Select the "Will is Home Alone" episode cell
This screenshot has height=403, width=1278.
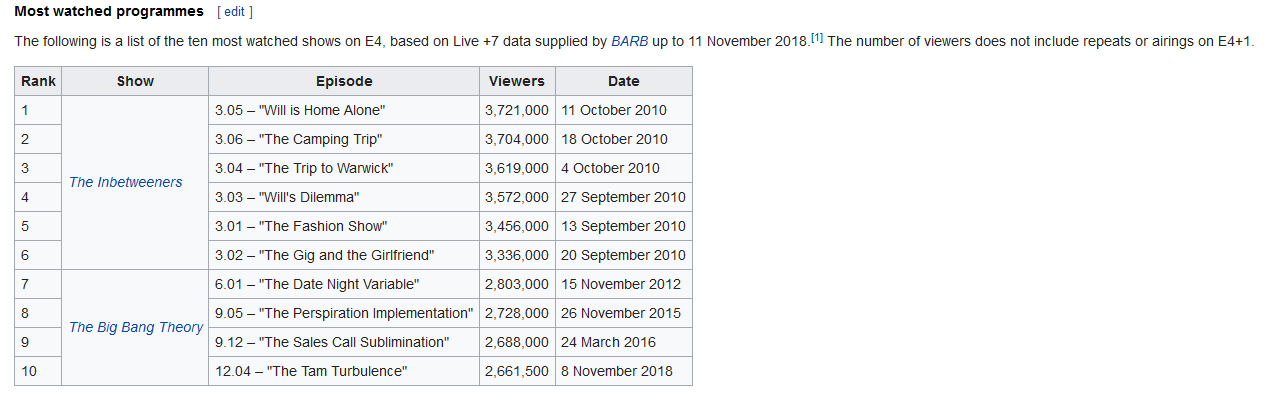pyautogui.click(x=344, y=110)
